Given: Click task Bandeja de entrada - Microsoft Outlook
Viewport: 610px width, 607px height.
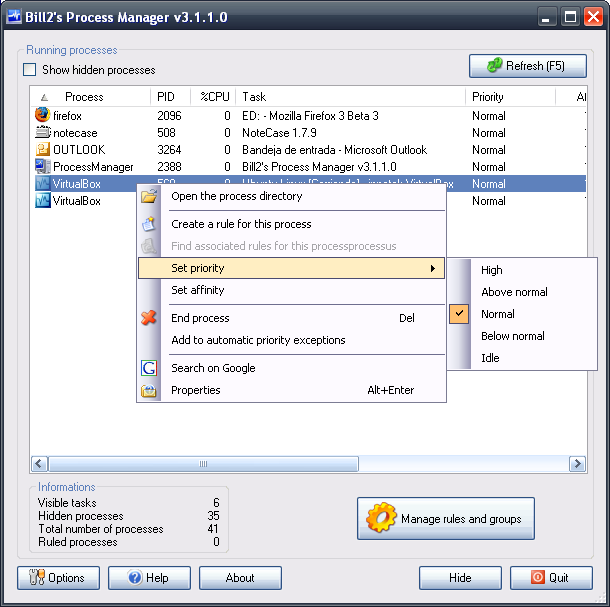Looking at the screenshot, I should pos(335,150).
